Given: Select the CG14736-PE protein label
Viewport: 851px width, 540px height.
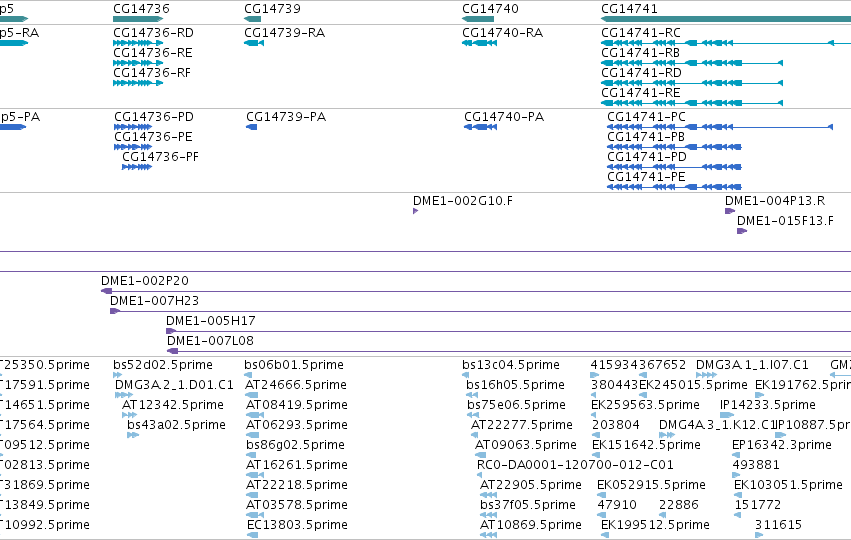Looking at the screenshot, I should click(153, 137).
